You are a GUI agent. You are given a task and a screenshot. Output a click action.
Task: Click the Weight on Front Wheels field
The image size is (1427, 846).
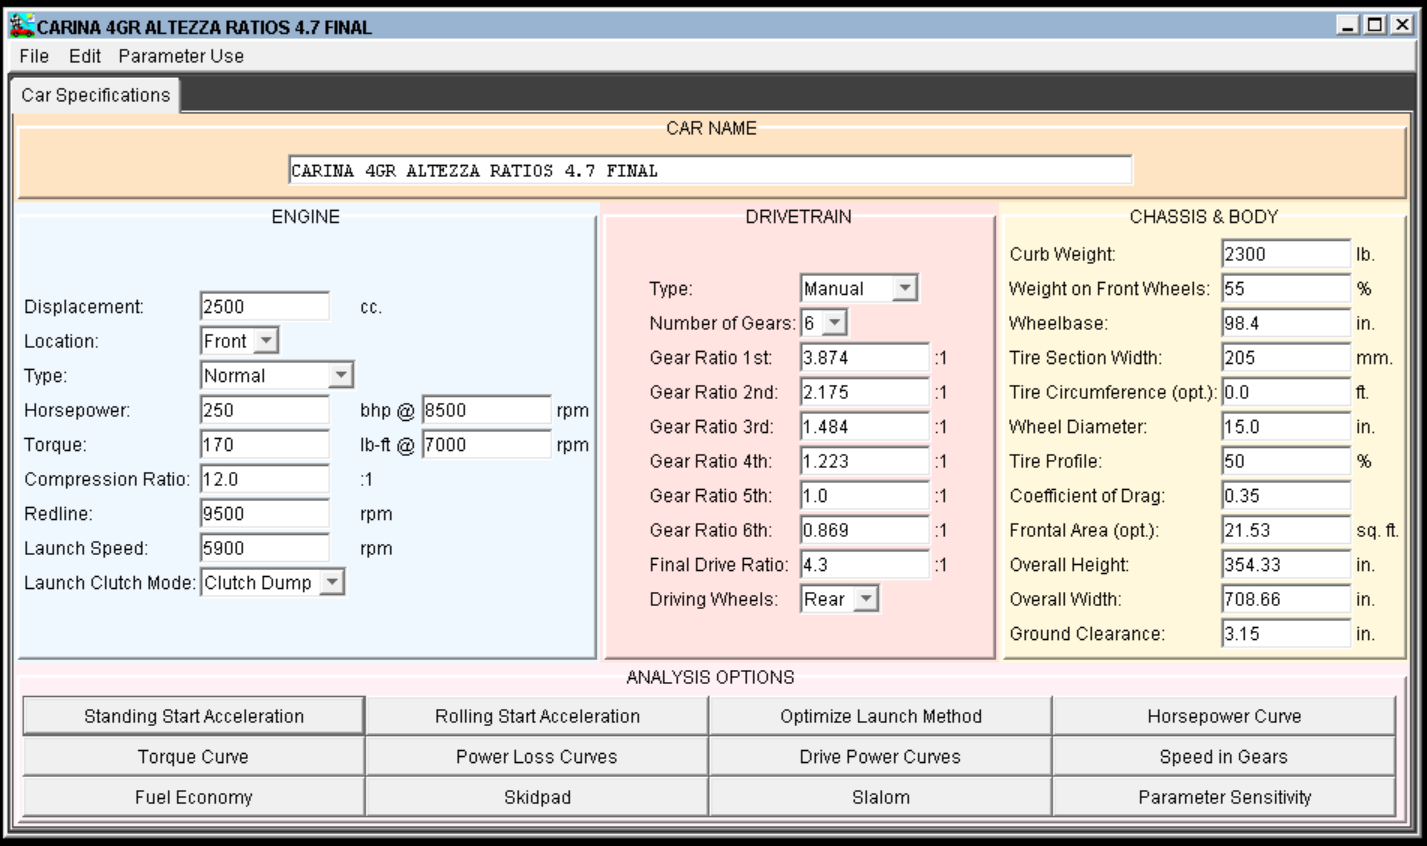[1286, 289]
